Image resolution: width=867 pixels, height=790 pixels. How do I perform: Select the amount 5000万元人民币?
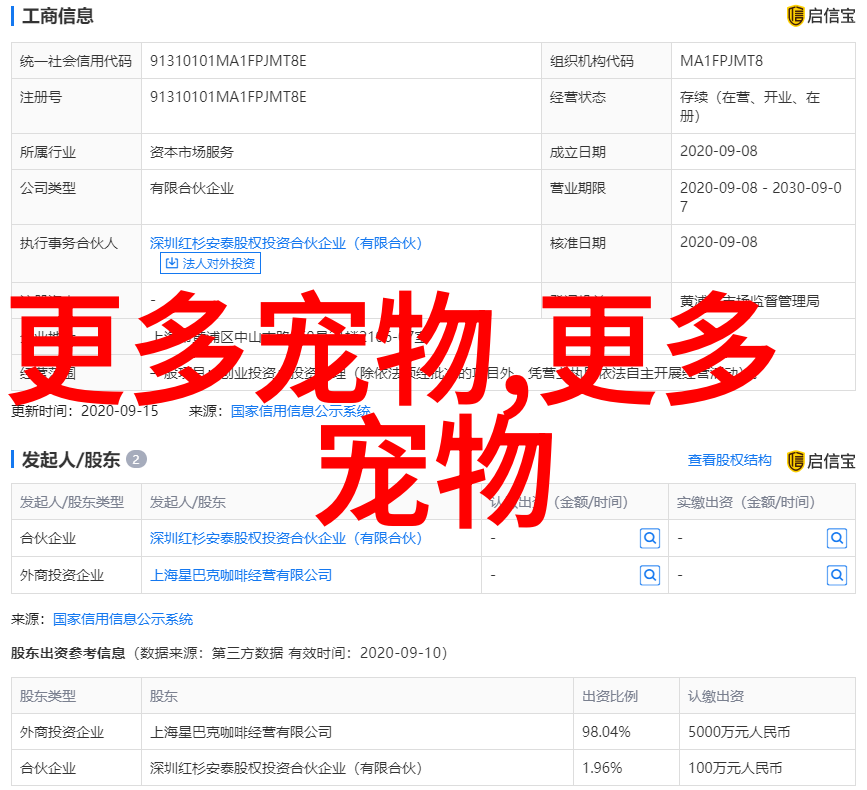pos(739,732)
